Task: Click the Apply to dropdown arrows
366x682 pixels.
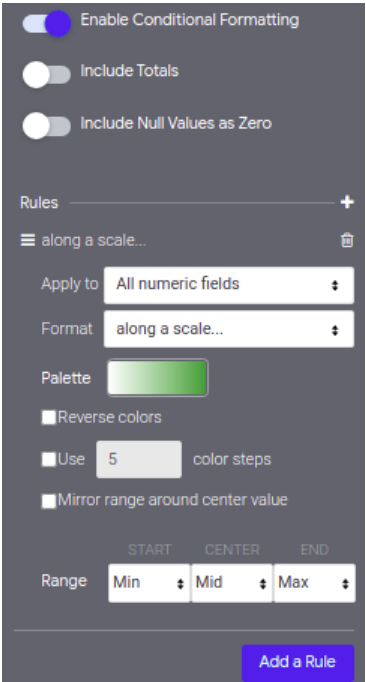Action: tap(335, 285)
